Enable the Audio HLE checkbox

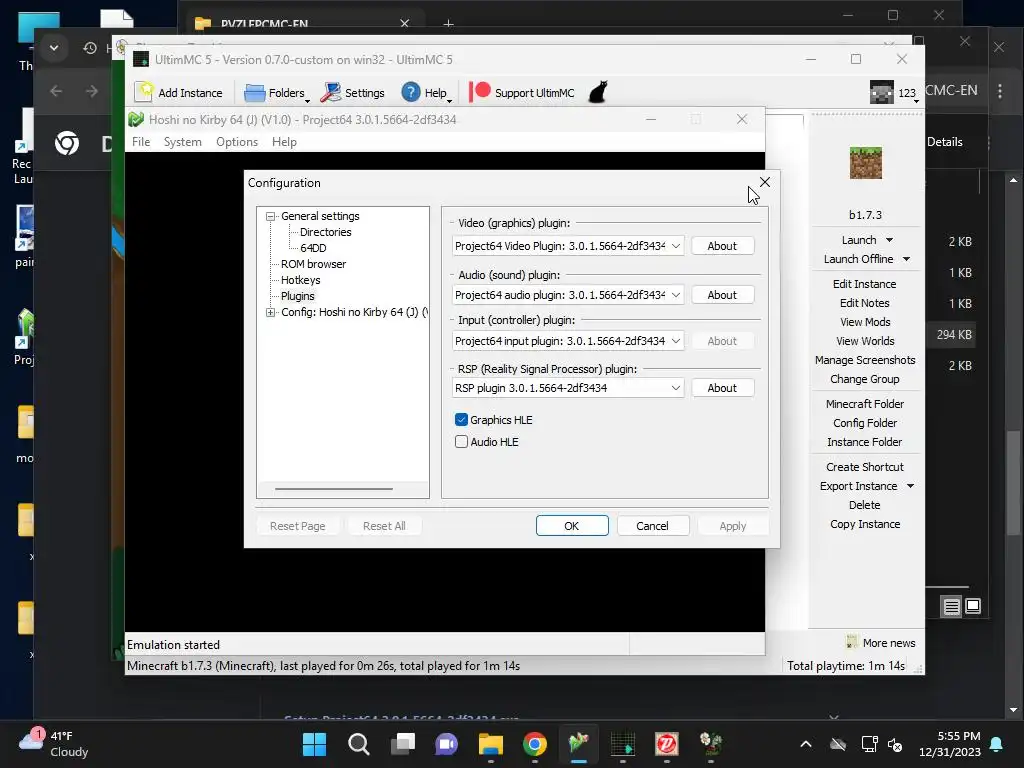(x=461, y=442)
